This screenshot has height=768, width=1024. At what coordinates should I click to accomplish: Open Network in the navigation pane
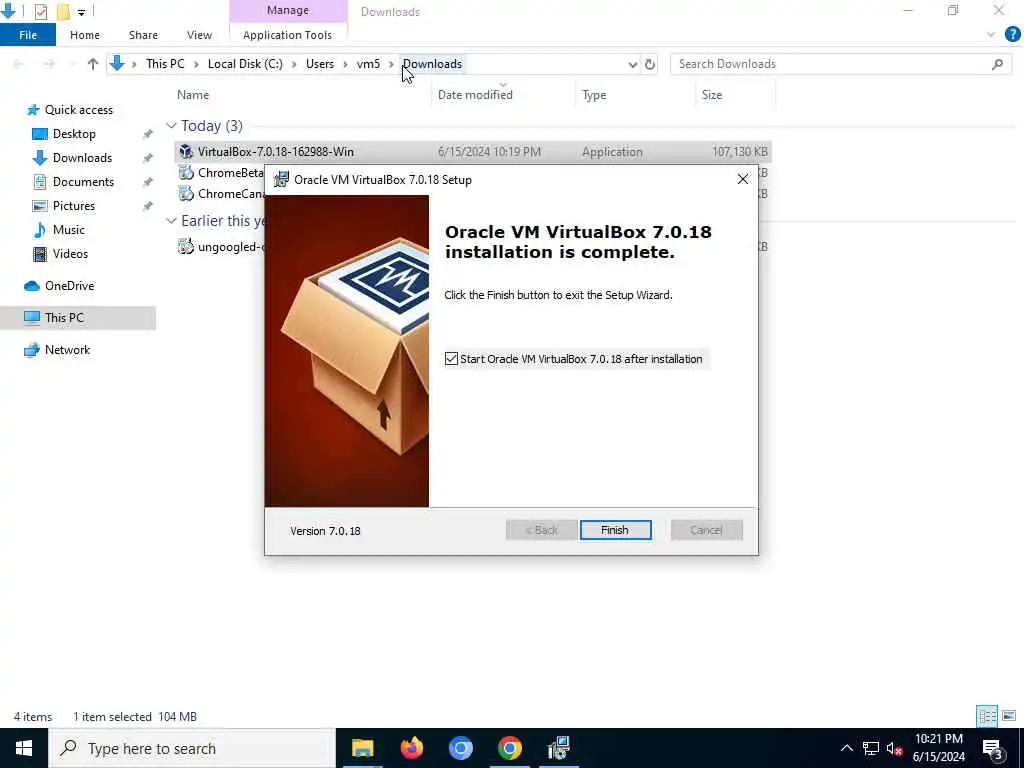click(67, 349)
